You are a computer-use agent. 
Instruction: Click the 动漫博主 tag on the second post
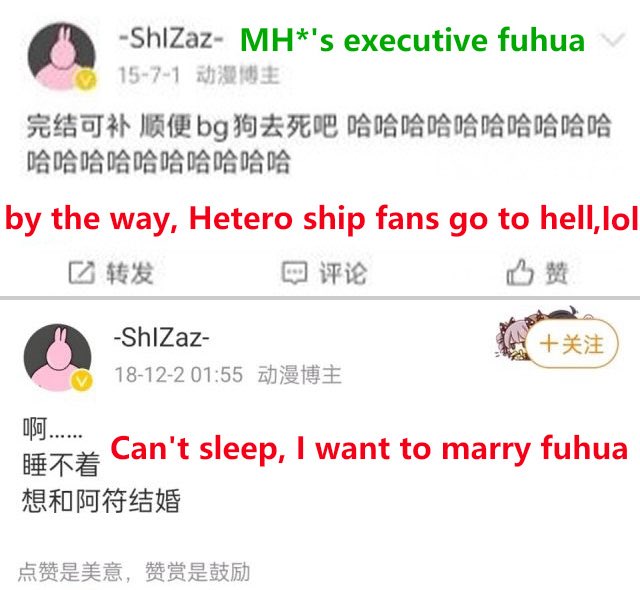tap(300, 375)
